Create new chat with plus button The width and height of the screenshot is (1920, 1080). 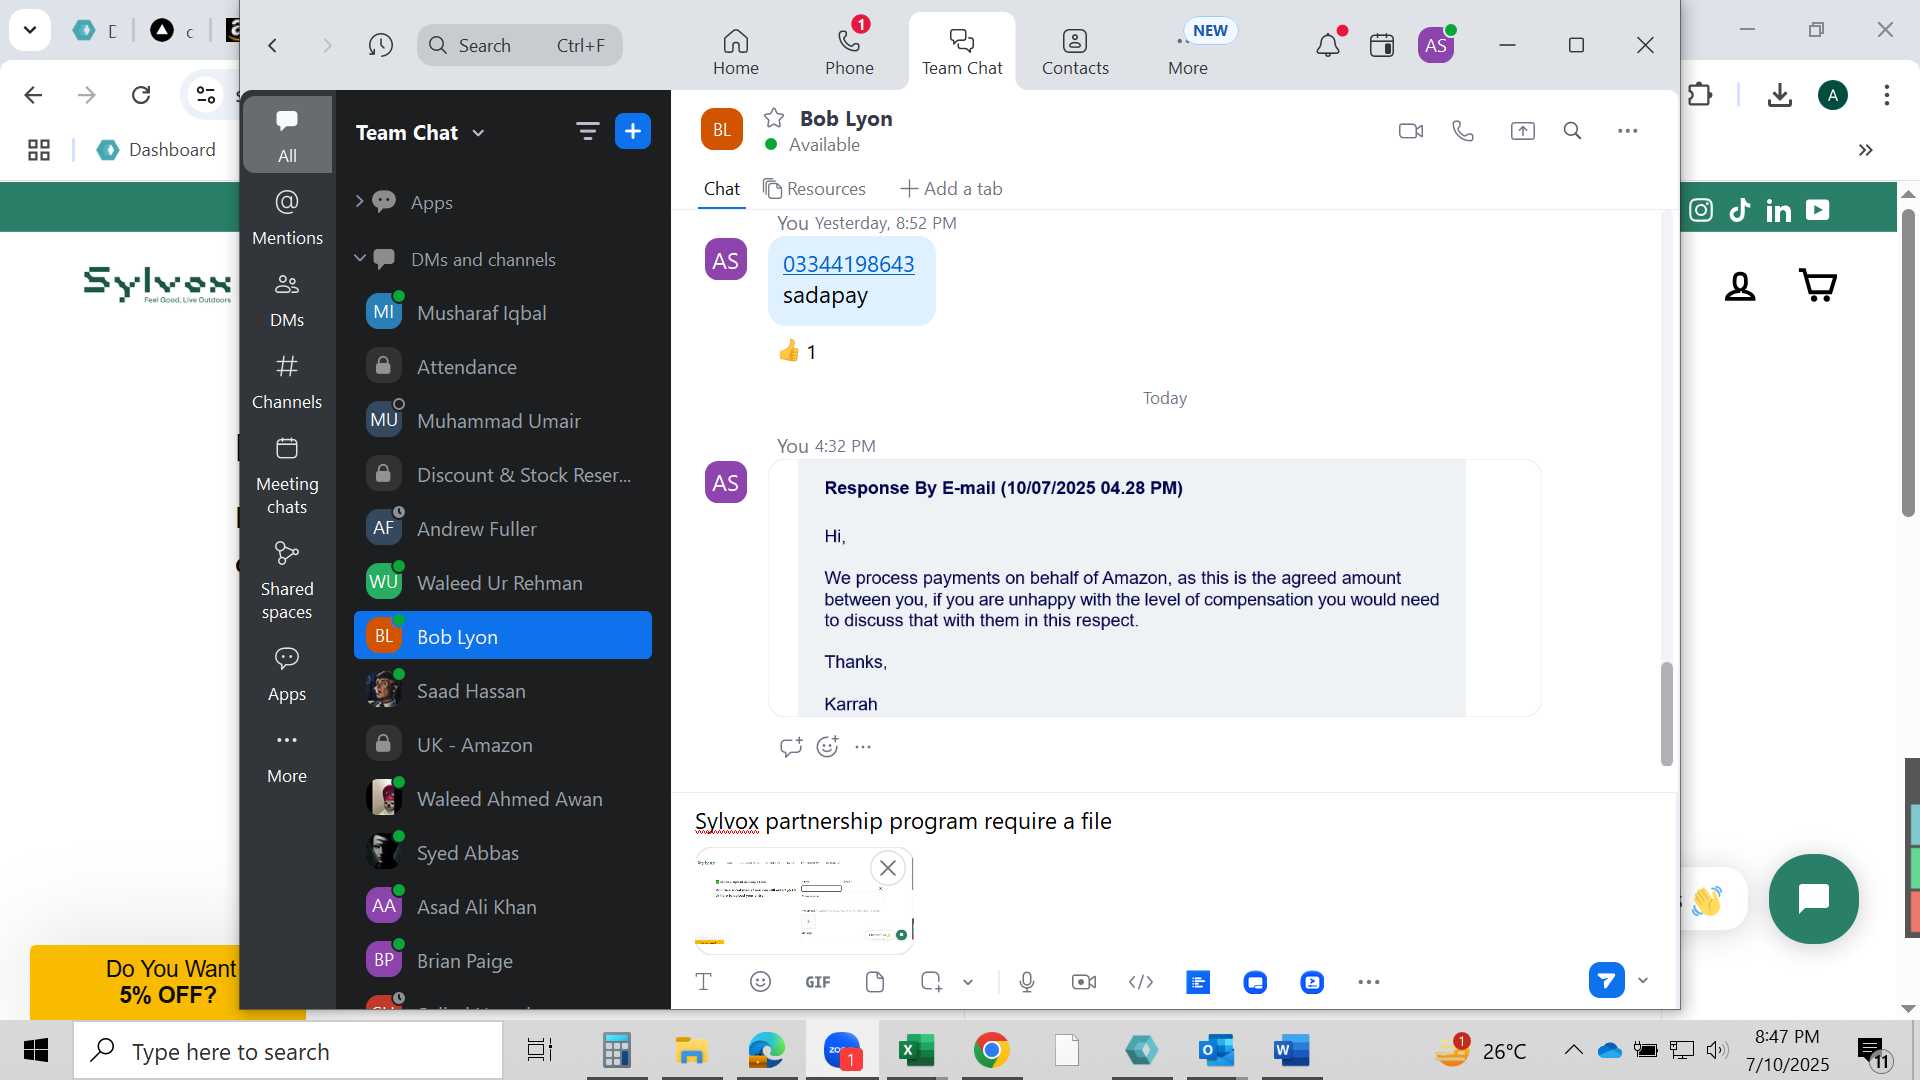633,131
